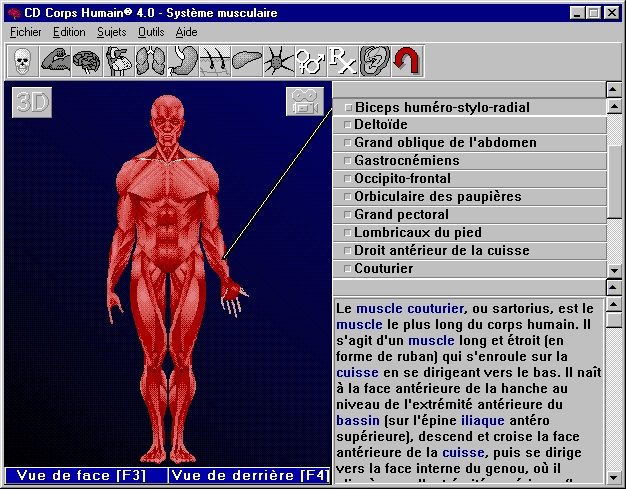Select Vue de face [F3] button

[x=85, y=475]
